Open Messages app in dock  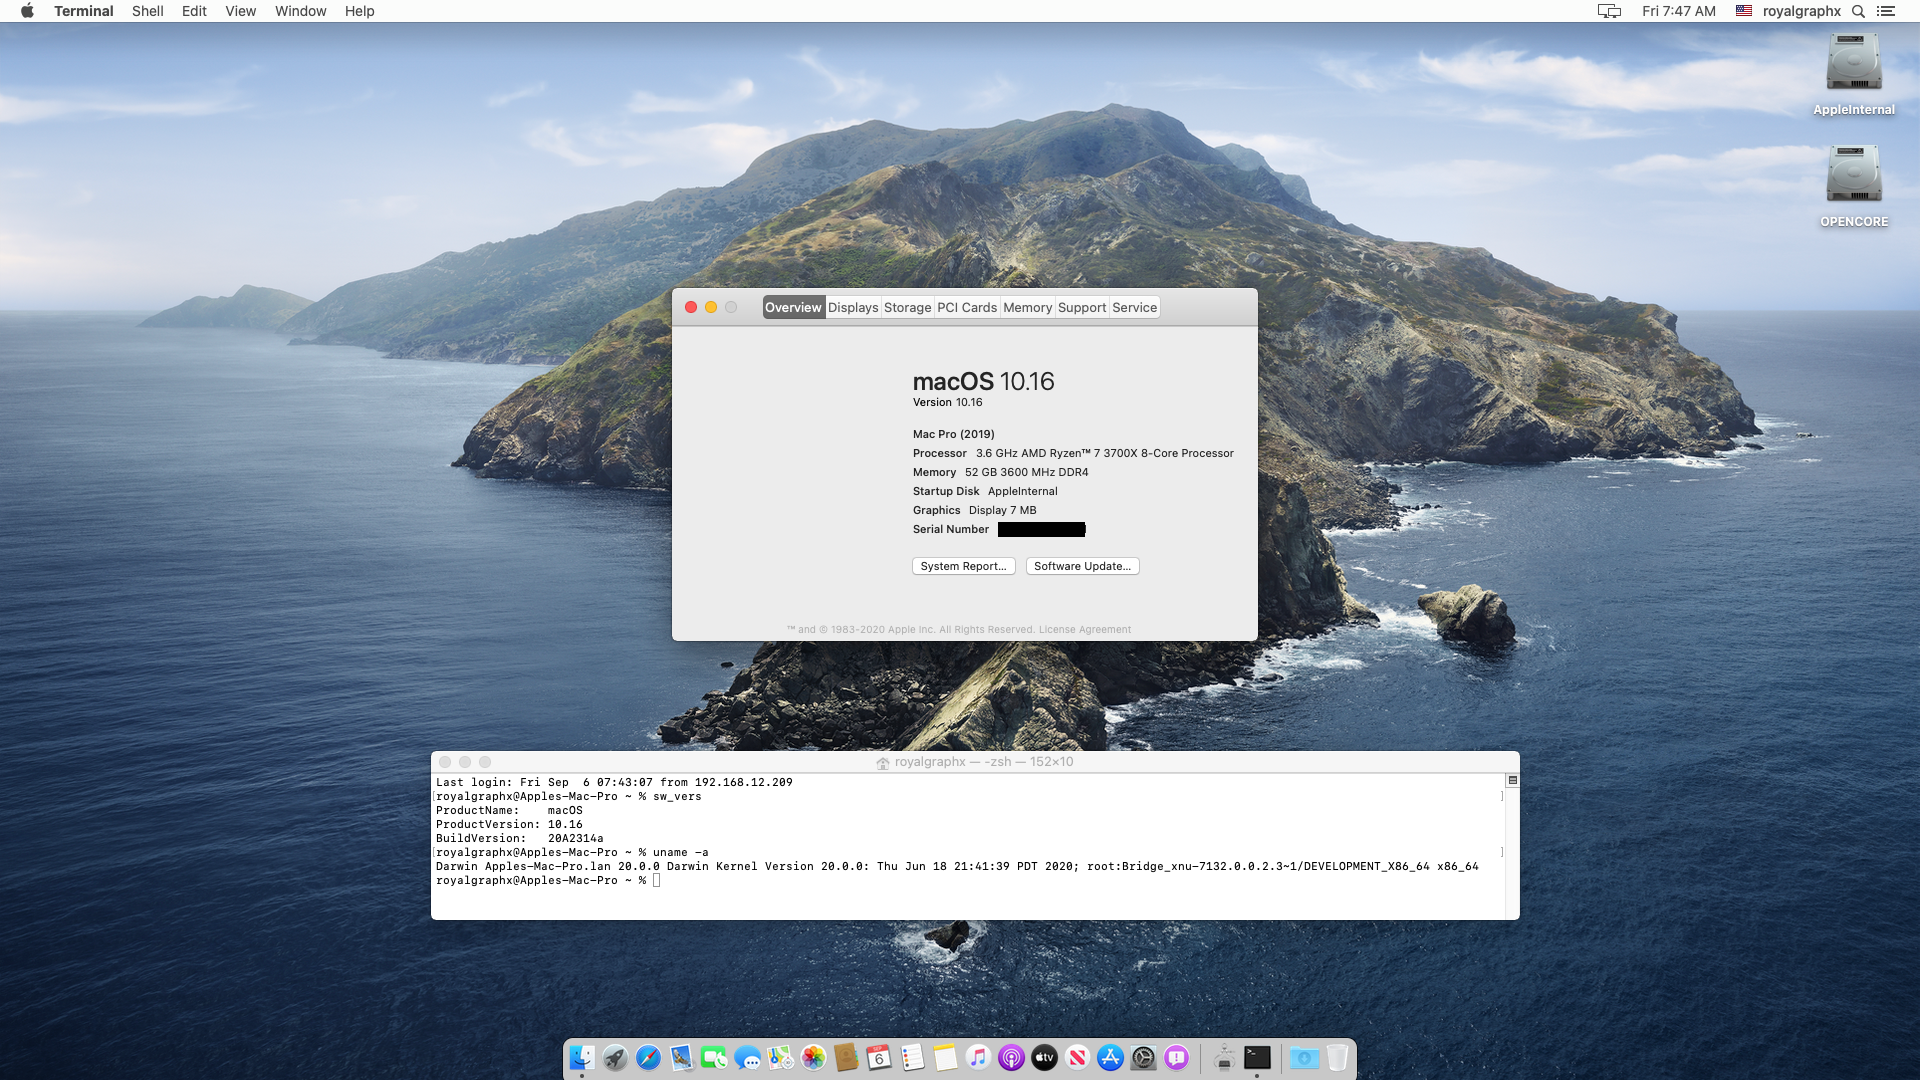pos(747,1057)
